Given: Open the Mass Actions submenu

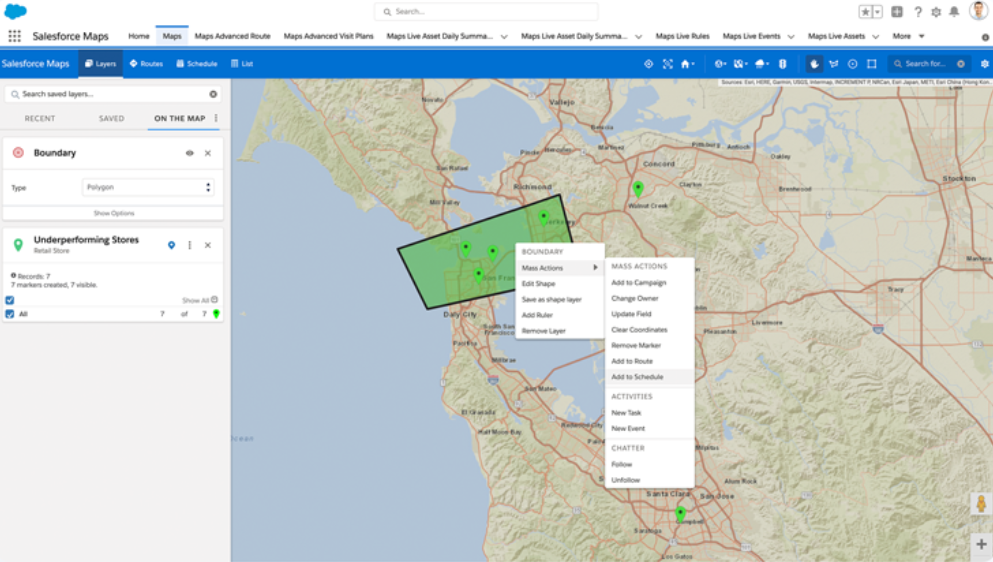Looking at the screenshot, I should (559, 268).
